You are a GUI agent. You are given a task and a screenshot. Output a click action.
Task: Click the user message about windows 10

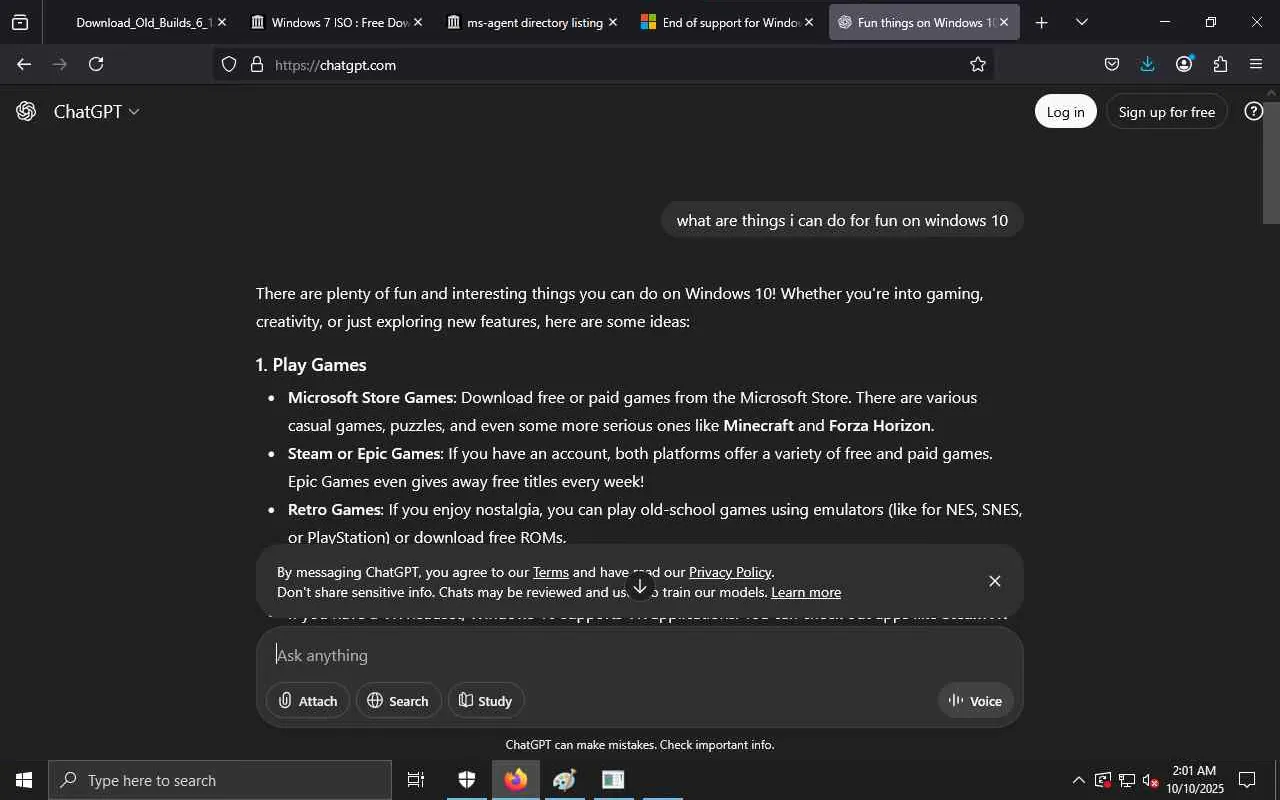pyautogui.click(x=842, y=220)
